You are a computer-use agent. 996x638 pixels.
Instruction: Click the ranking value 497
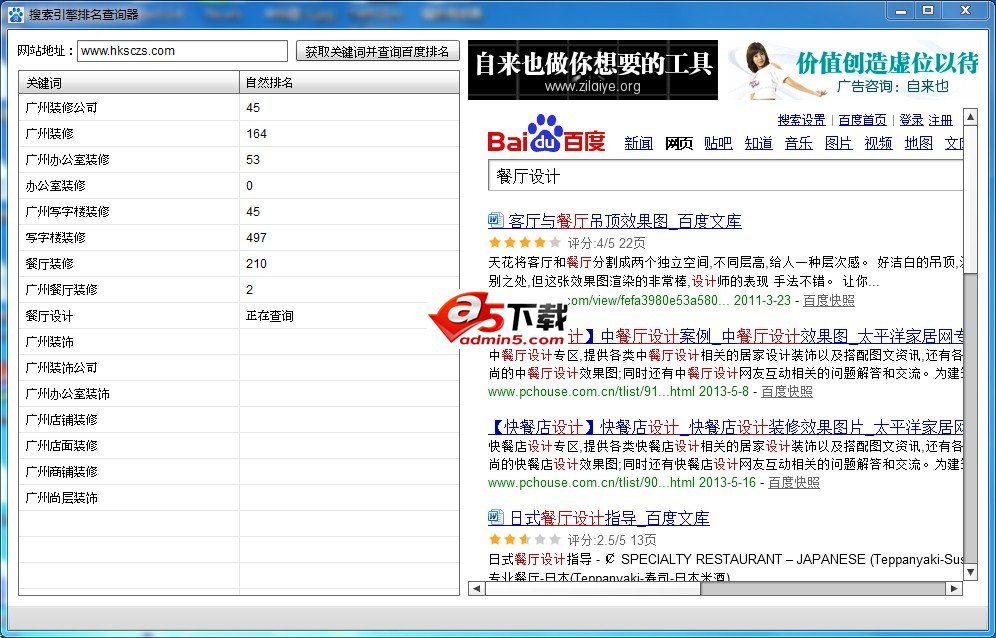(x=257, y=238)
